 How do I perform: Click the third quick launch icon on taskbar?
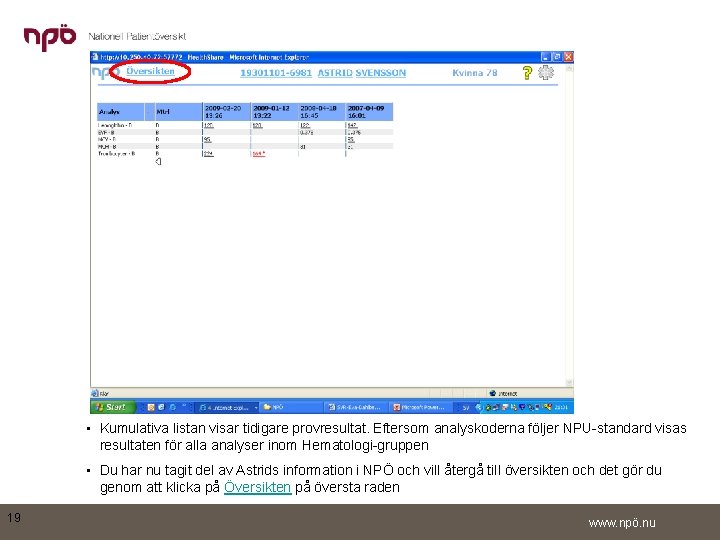tap(173, 407)
